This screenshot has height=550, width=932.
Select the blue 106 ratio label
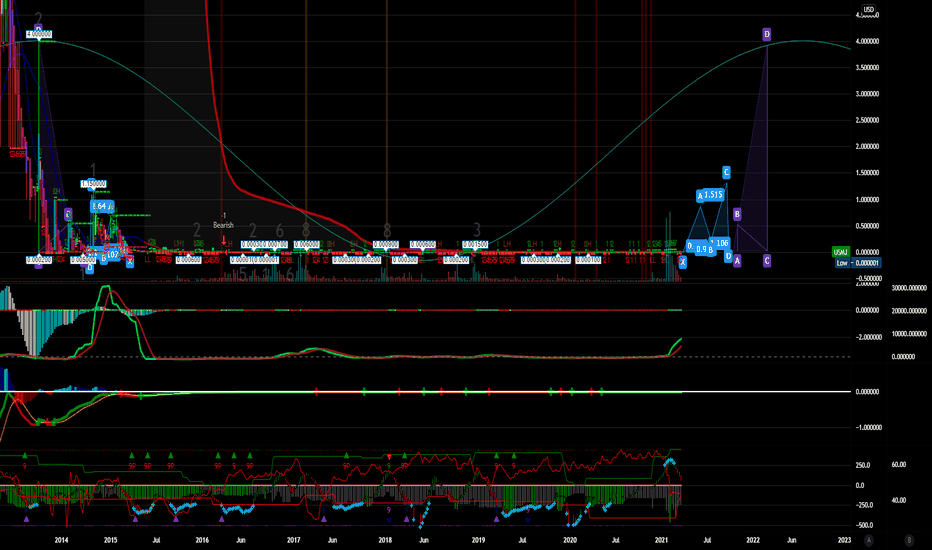tap(722, 243)
